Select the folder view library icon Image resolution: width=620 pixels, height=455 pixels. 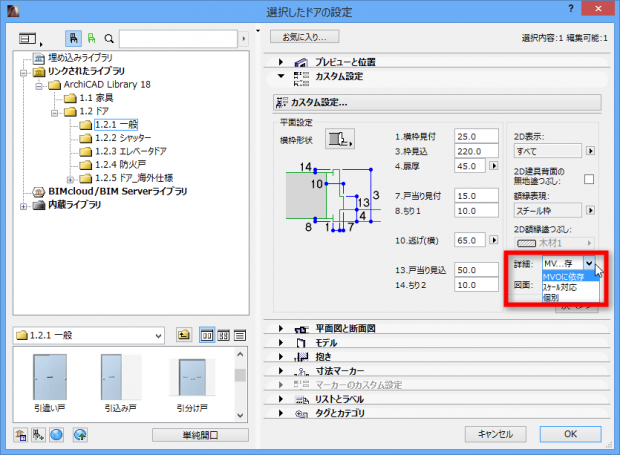click(x=74, y=38)
